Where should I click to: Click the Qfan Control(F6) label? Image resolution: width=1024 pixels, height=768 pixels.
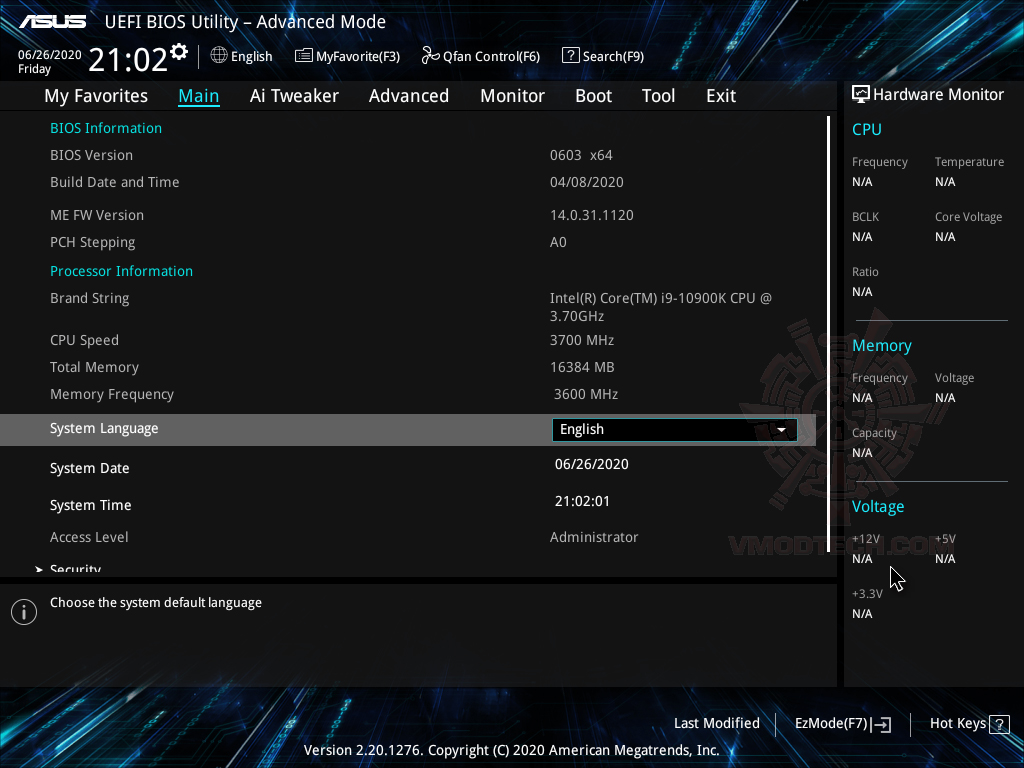point(491,57)
